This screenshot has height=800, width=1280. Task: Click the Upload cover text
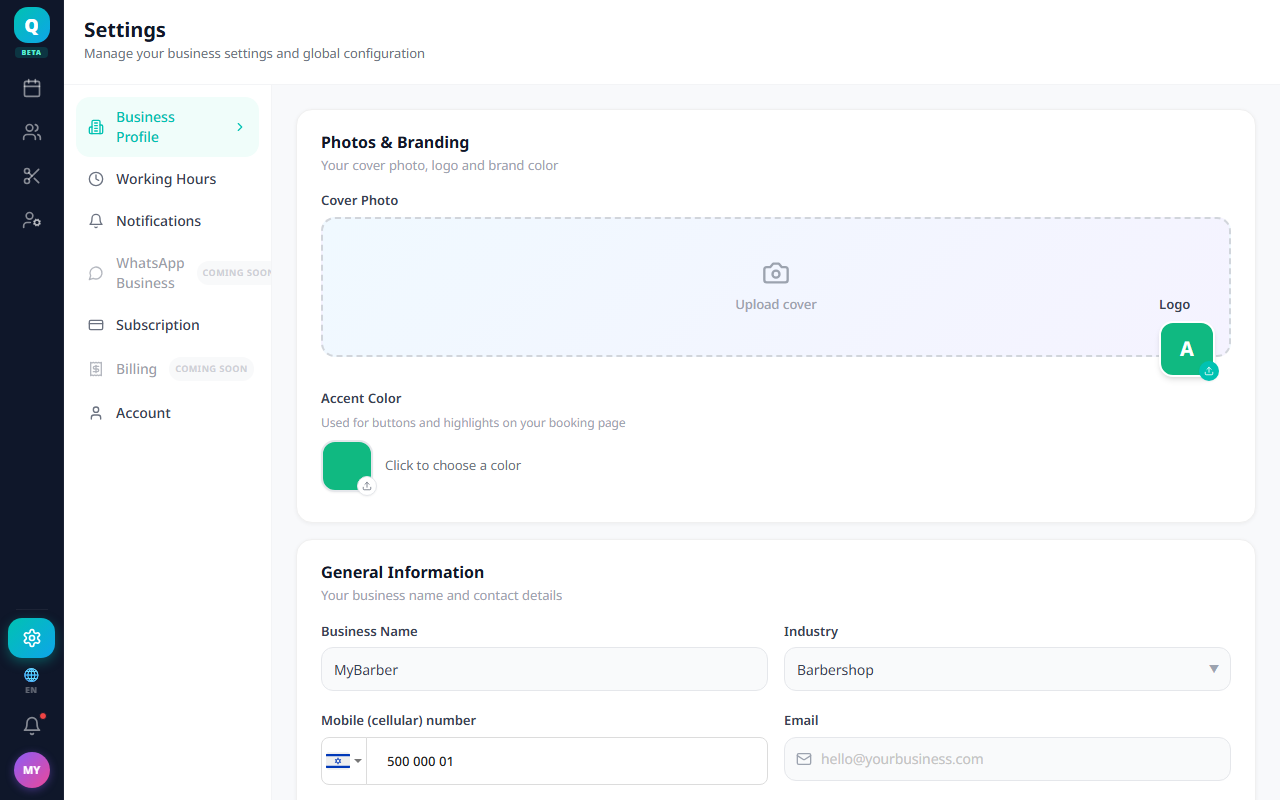[x=776, y=304]
